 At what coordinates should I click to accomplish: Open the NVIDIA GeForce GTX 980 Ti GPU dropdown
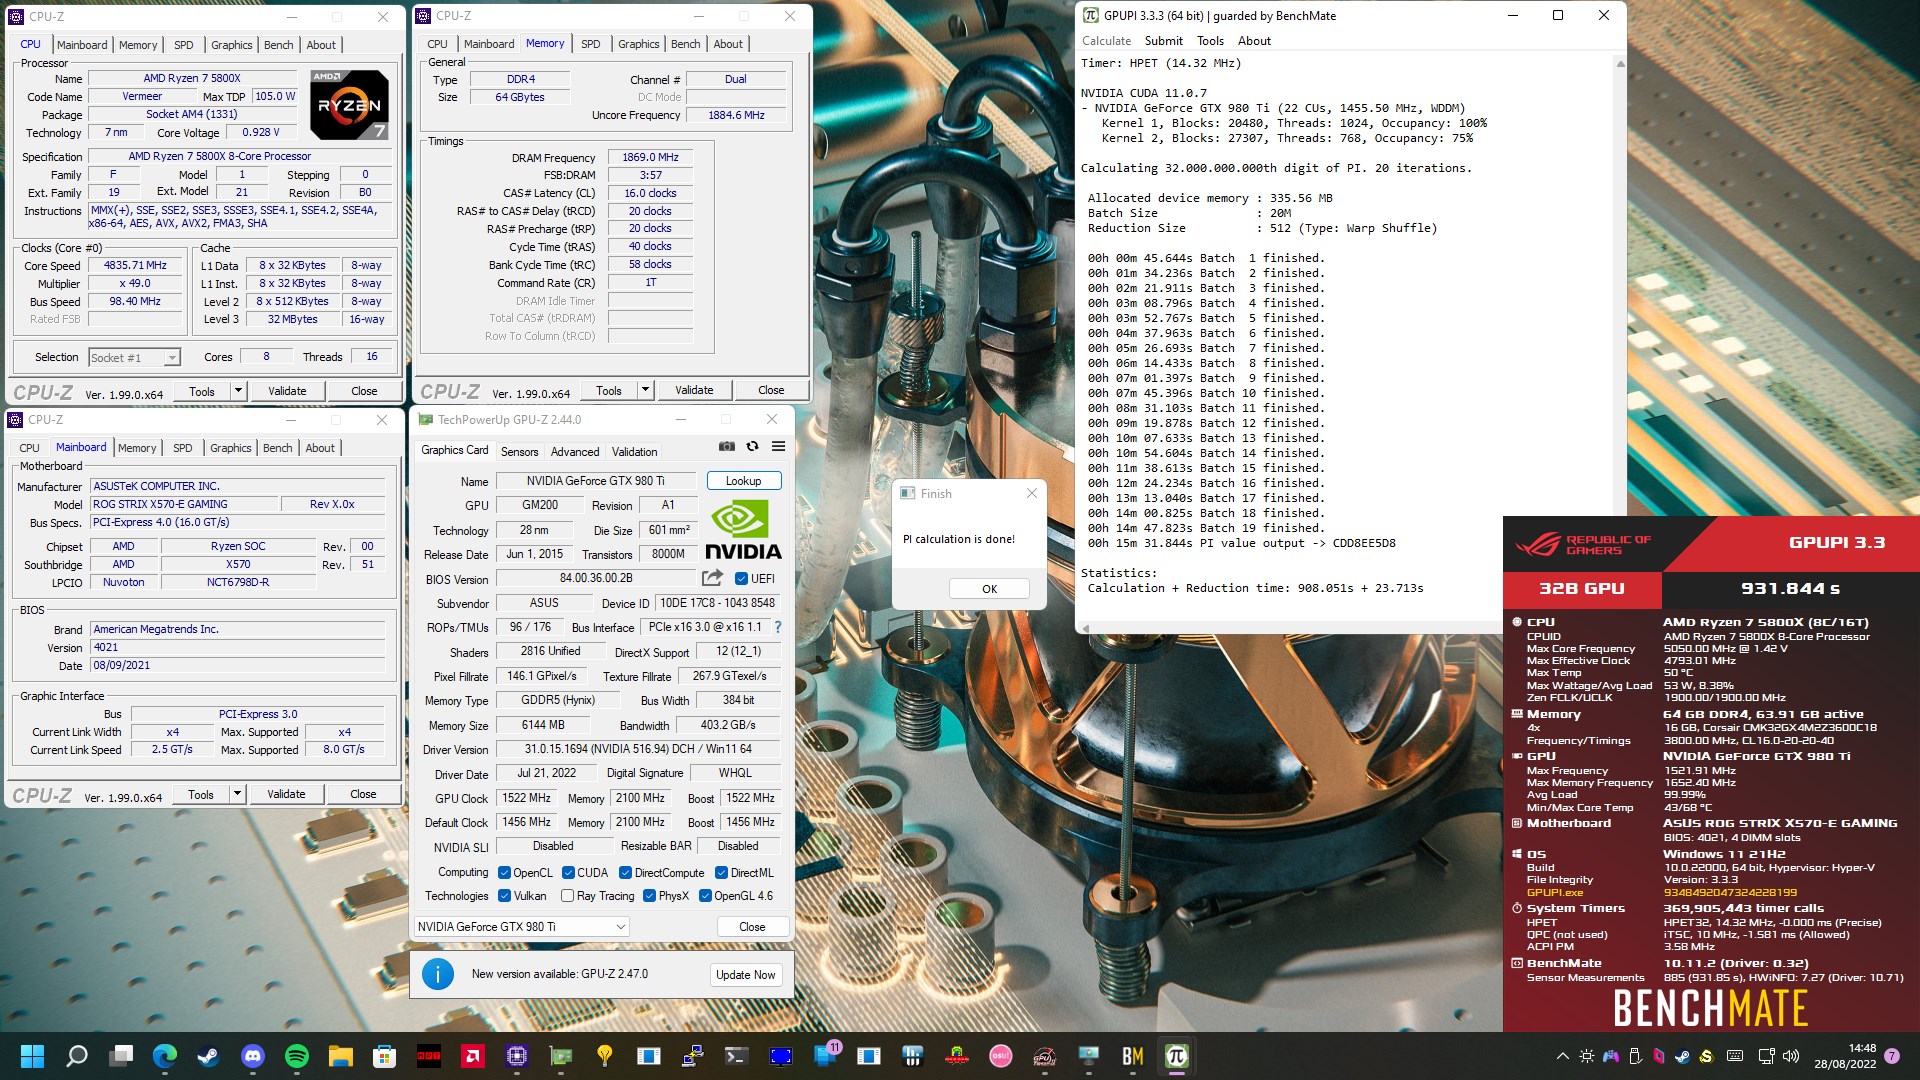click(x=522, y=927)
